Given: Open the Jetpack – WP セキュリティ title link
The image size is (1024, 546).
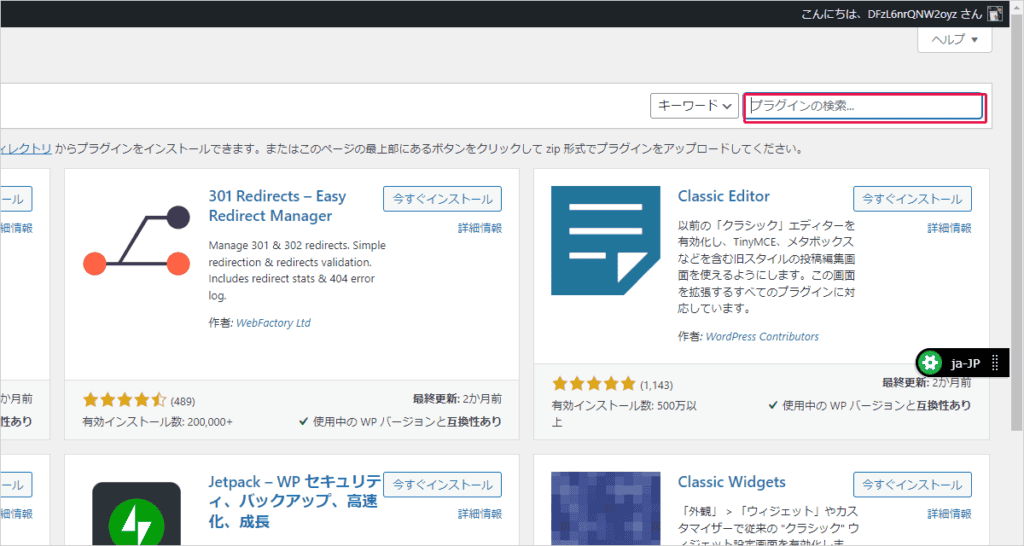Looking at the screenshot, I should (x=295, y=502).
